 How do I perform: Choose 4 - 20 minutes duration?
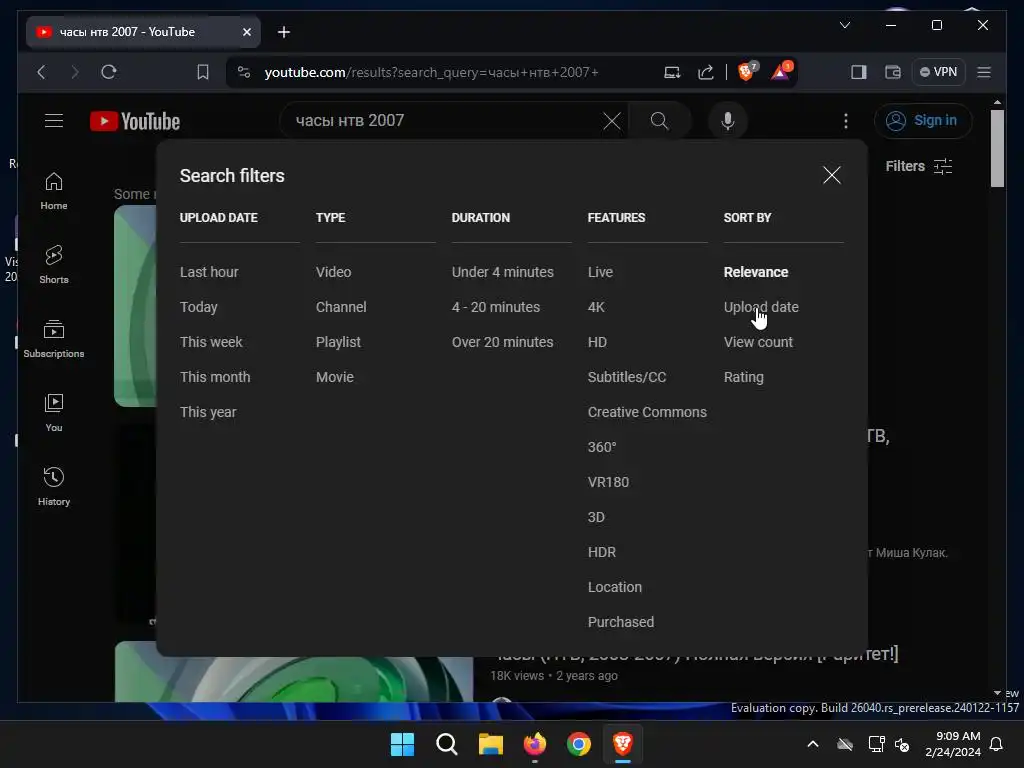point(496,307)
